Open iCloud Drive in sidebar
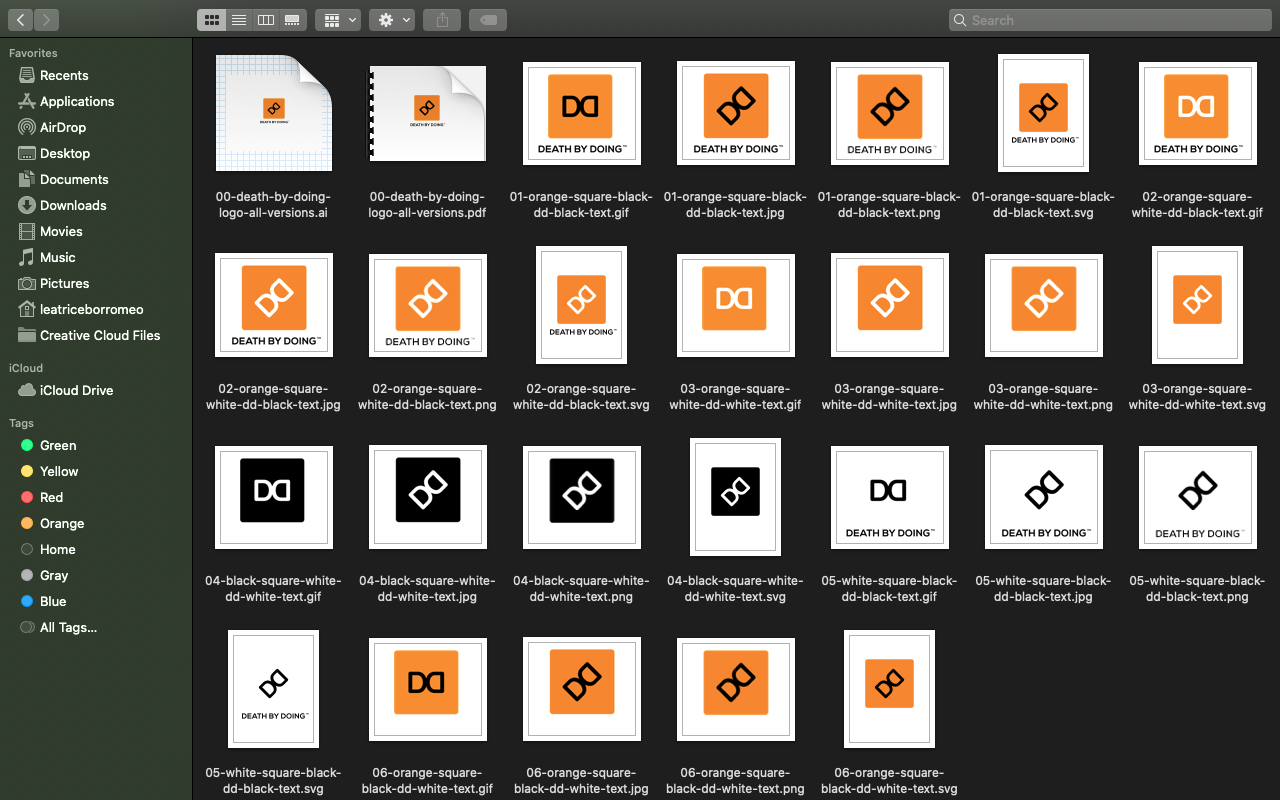Screen dimensions: 1280x800 tap(76, 390)
